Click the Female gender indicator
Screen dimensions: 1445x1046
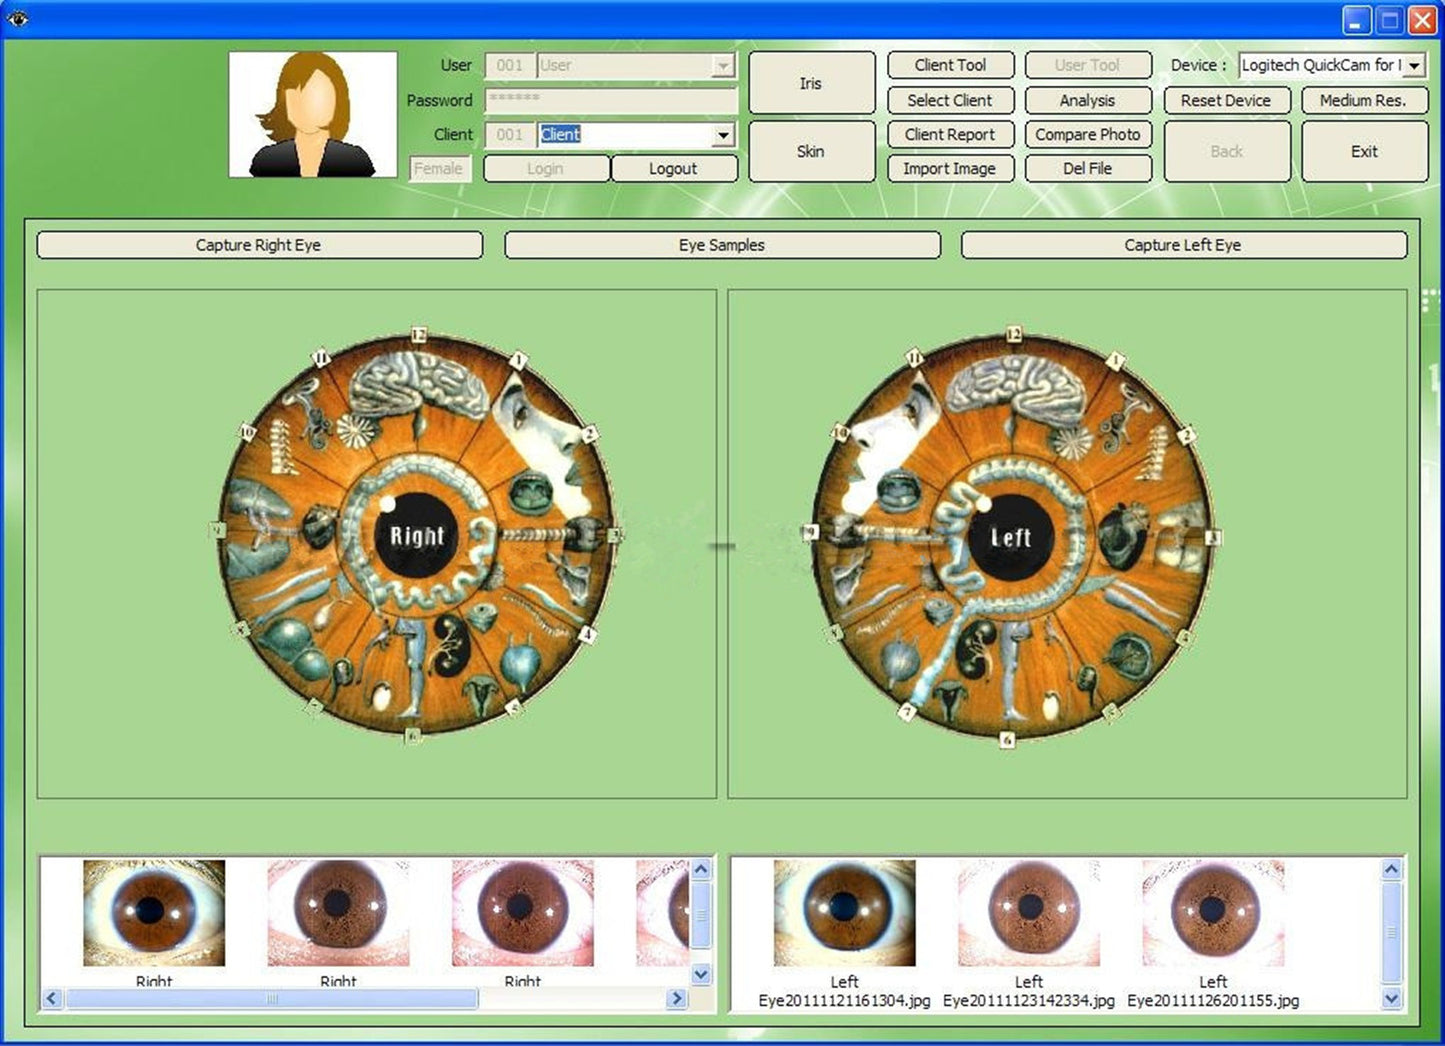[x=439, y=168]
